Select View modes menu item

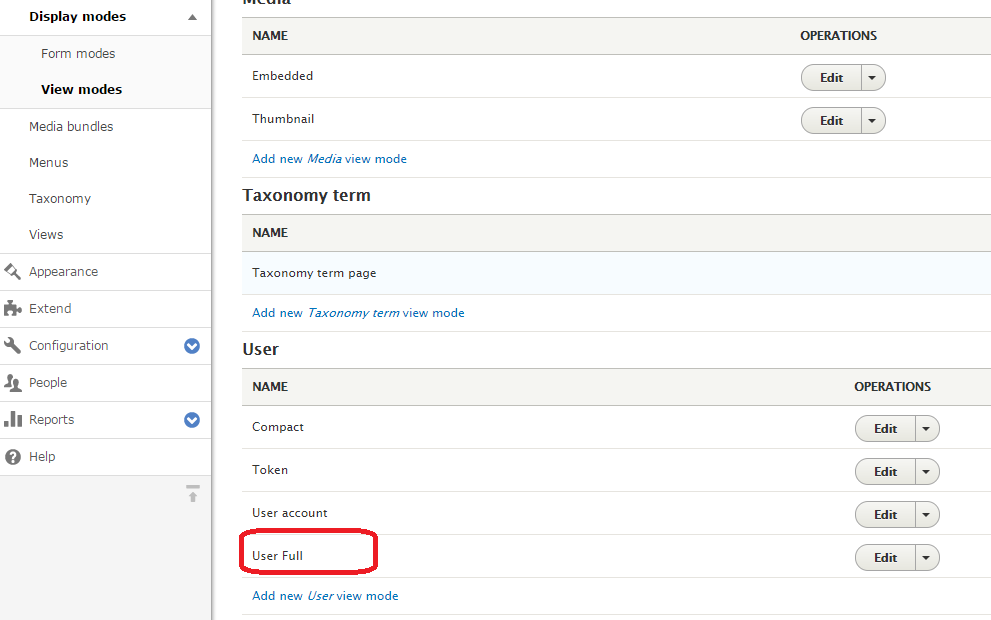(x=81, y=89)
